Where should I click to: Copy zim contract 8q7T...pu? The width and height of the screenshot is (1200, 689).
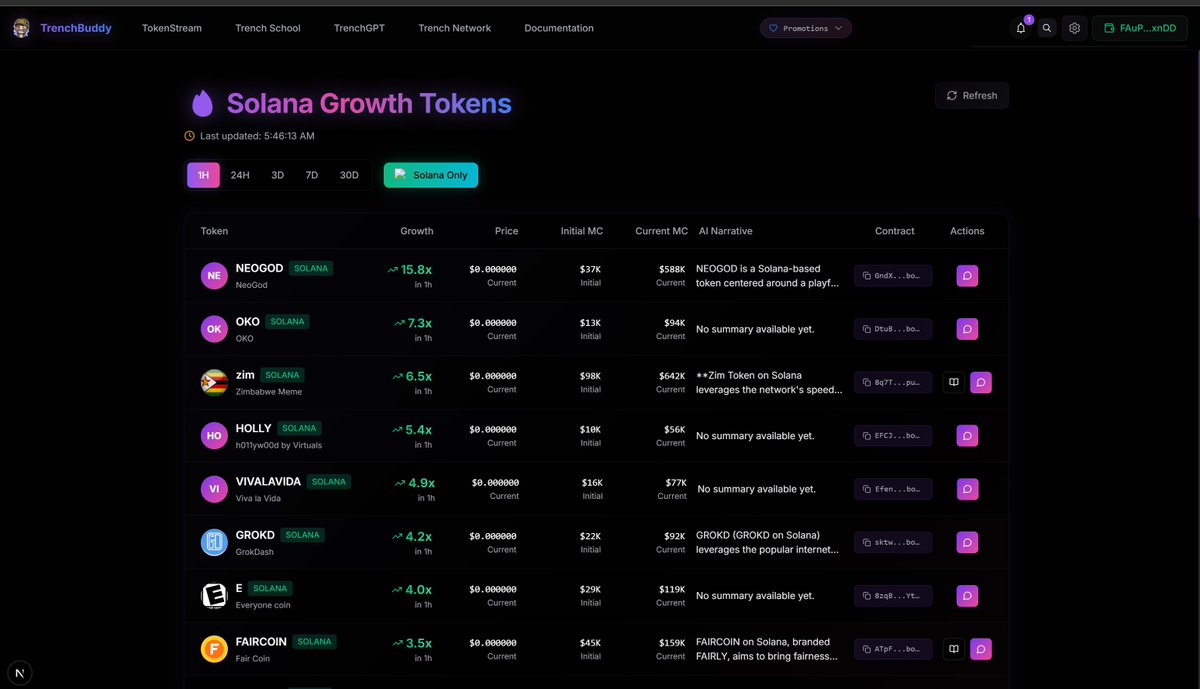893,382
